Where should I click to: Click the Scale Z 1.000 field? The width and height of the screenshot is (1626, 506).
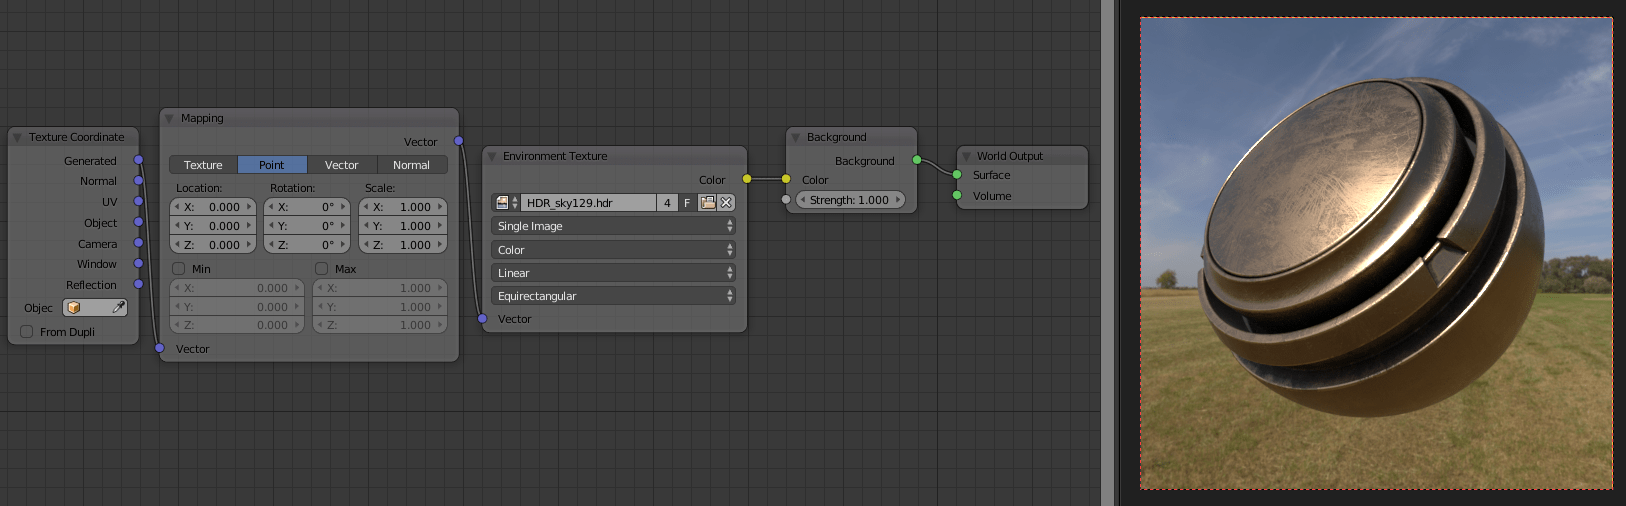[x=403, y=245]
